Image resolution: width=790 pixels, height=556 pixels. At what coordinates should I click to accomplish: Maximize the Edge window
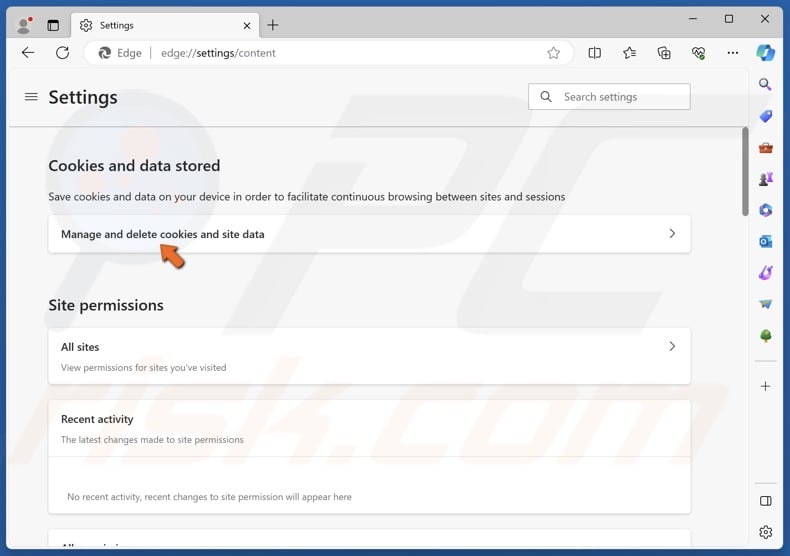[729, 19]
